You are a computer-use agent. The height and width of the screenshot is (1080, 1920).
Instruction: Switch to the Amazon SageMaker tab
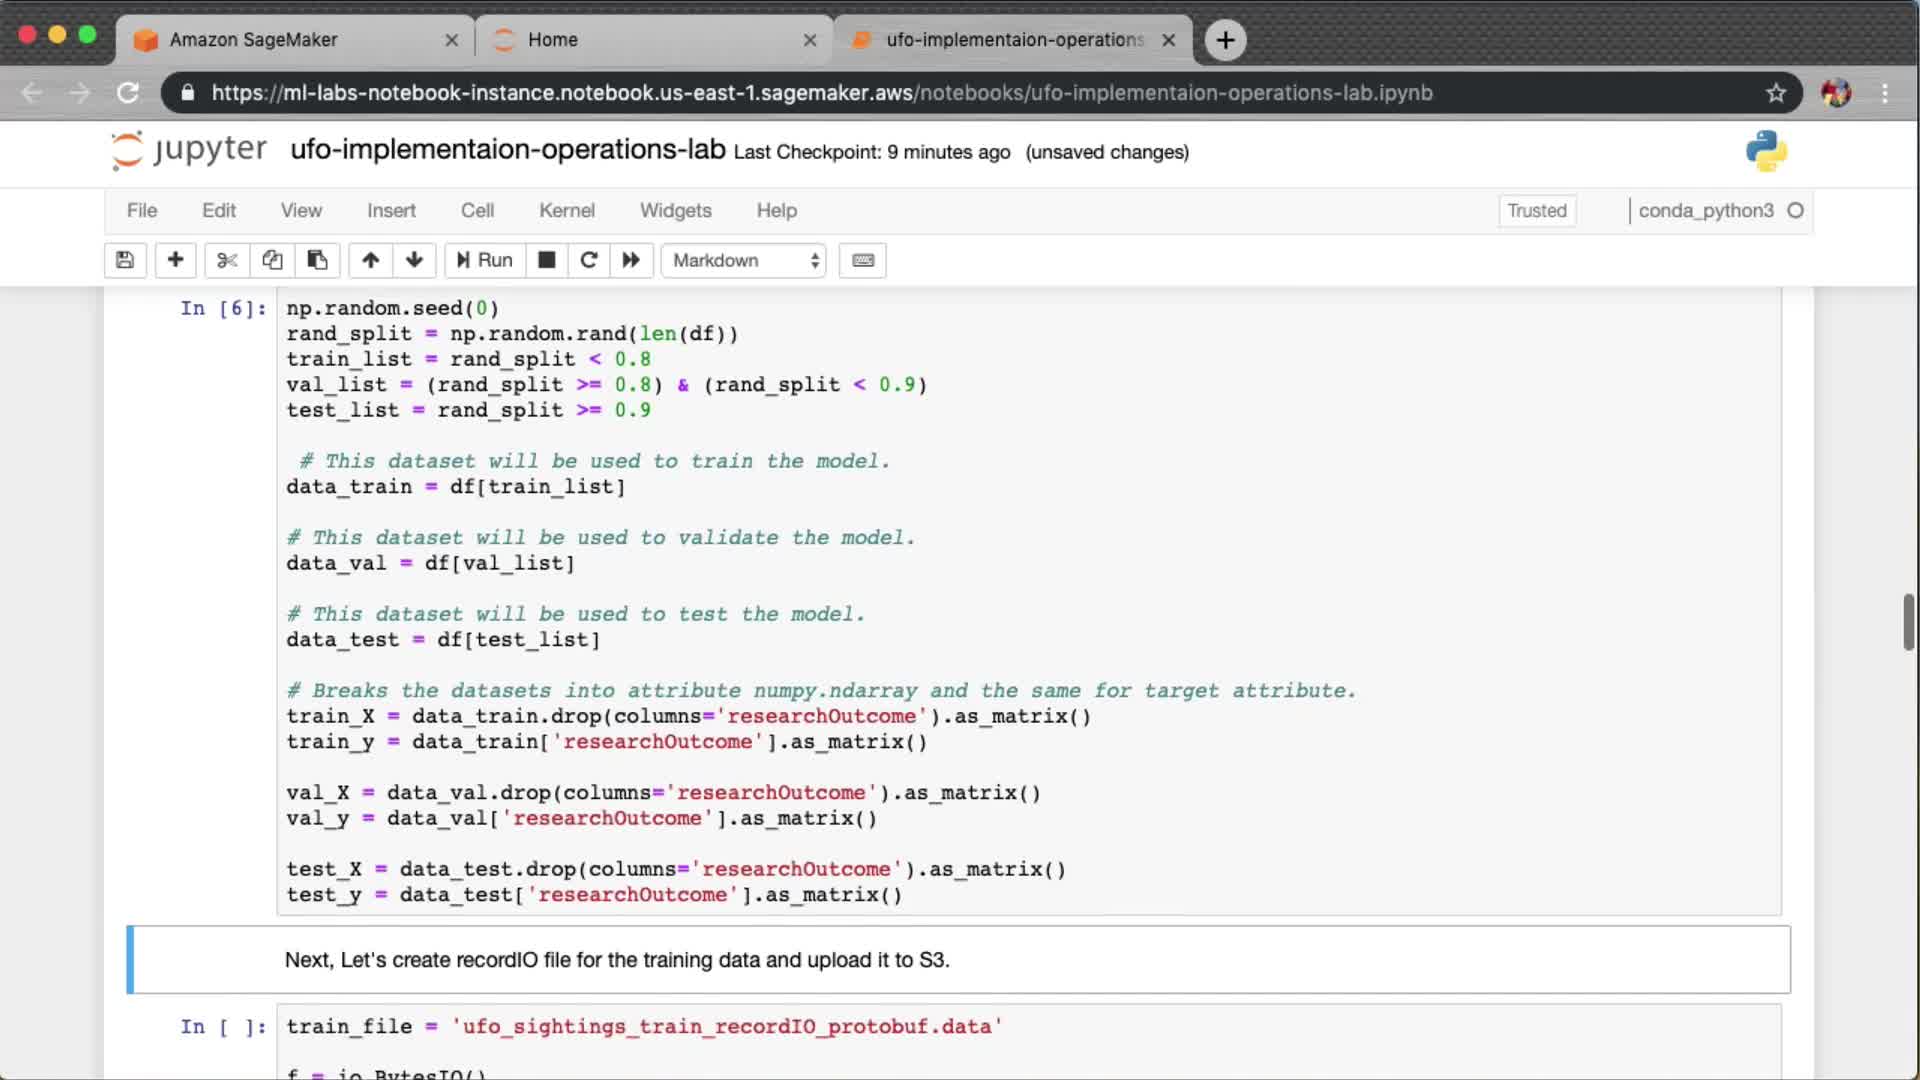(254, 40)
